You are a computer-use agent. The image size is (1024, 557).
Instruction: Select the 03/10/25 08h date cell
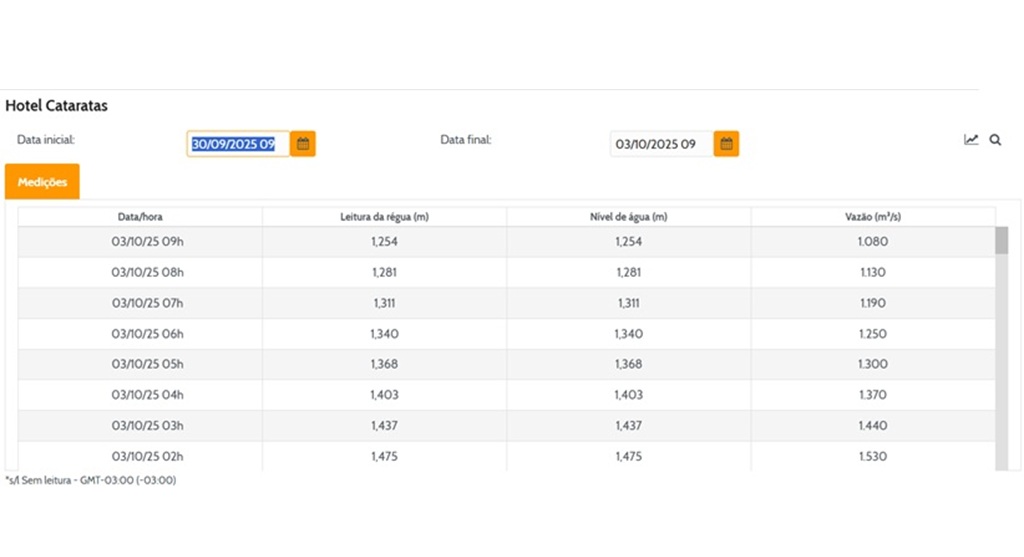(147, 273)
